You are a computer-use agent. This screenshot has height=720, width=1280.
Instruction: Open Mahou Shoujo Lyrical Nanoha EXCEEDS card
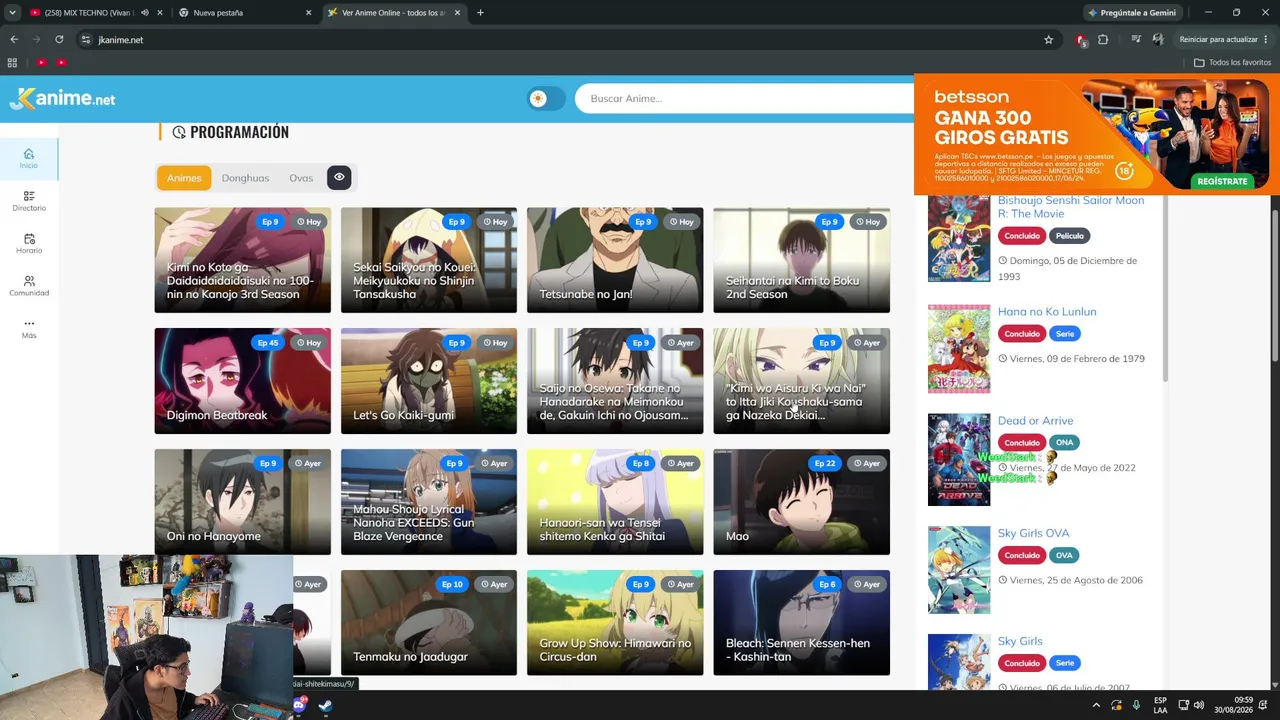pos(429,502)
